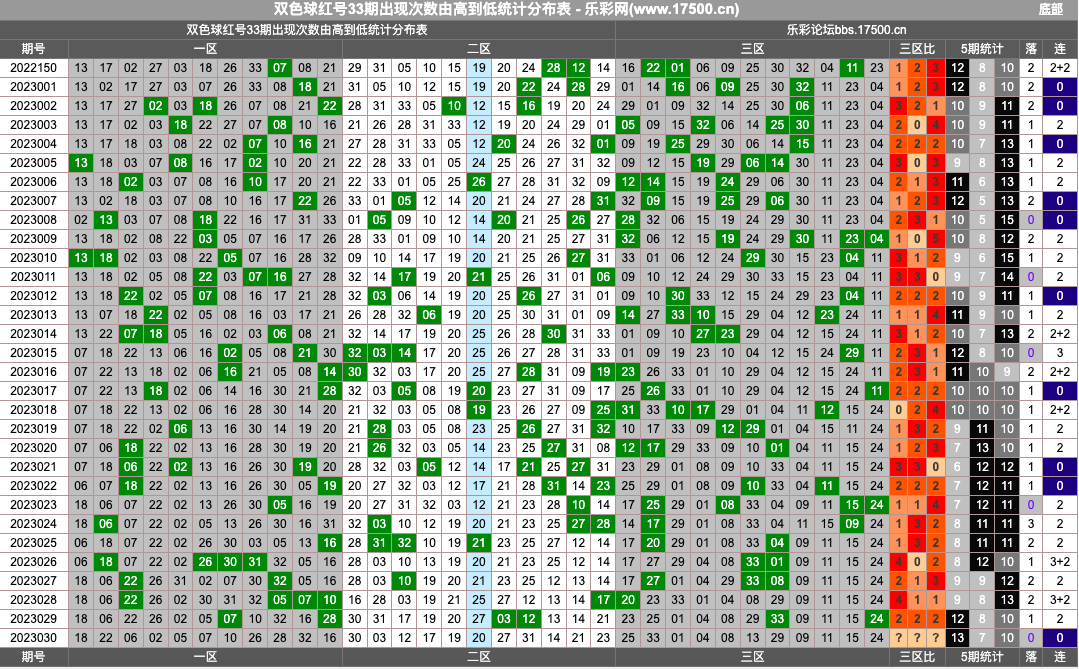Screen dimensions: 1079x669
Task: Click green 05 cell in row 2023003
Action: point(628,125)
